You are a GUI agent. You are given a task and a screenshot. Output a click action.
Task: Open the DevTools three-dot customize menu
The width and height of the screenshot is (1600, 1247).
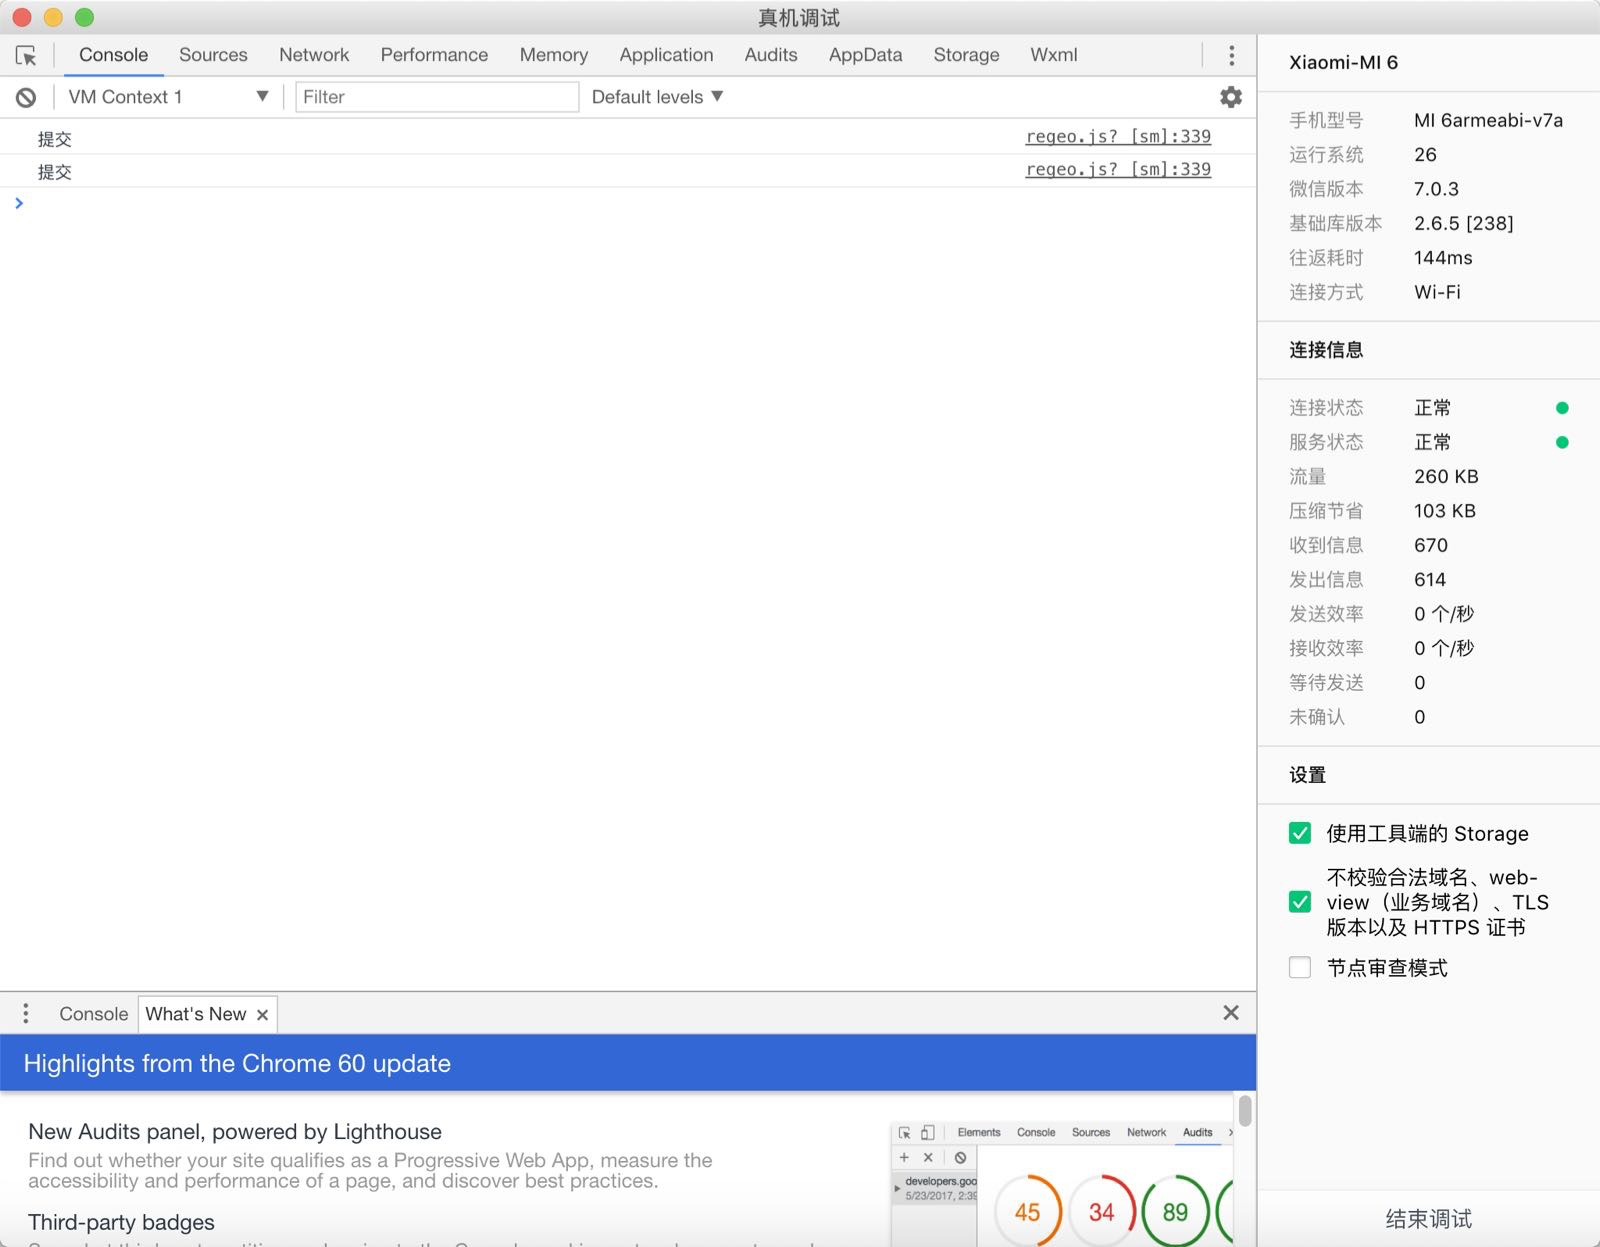pos(1231,55)
